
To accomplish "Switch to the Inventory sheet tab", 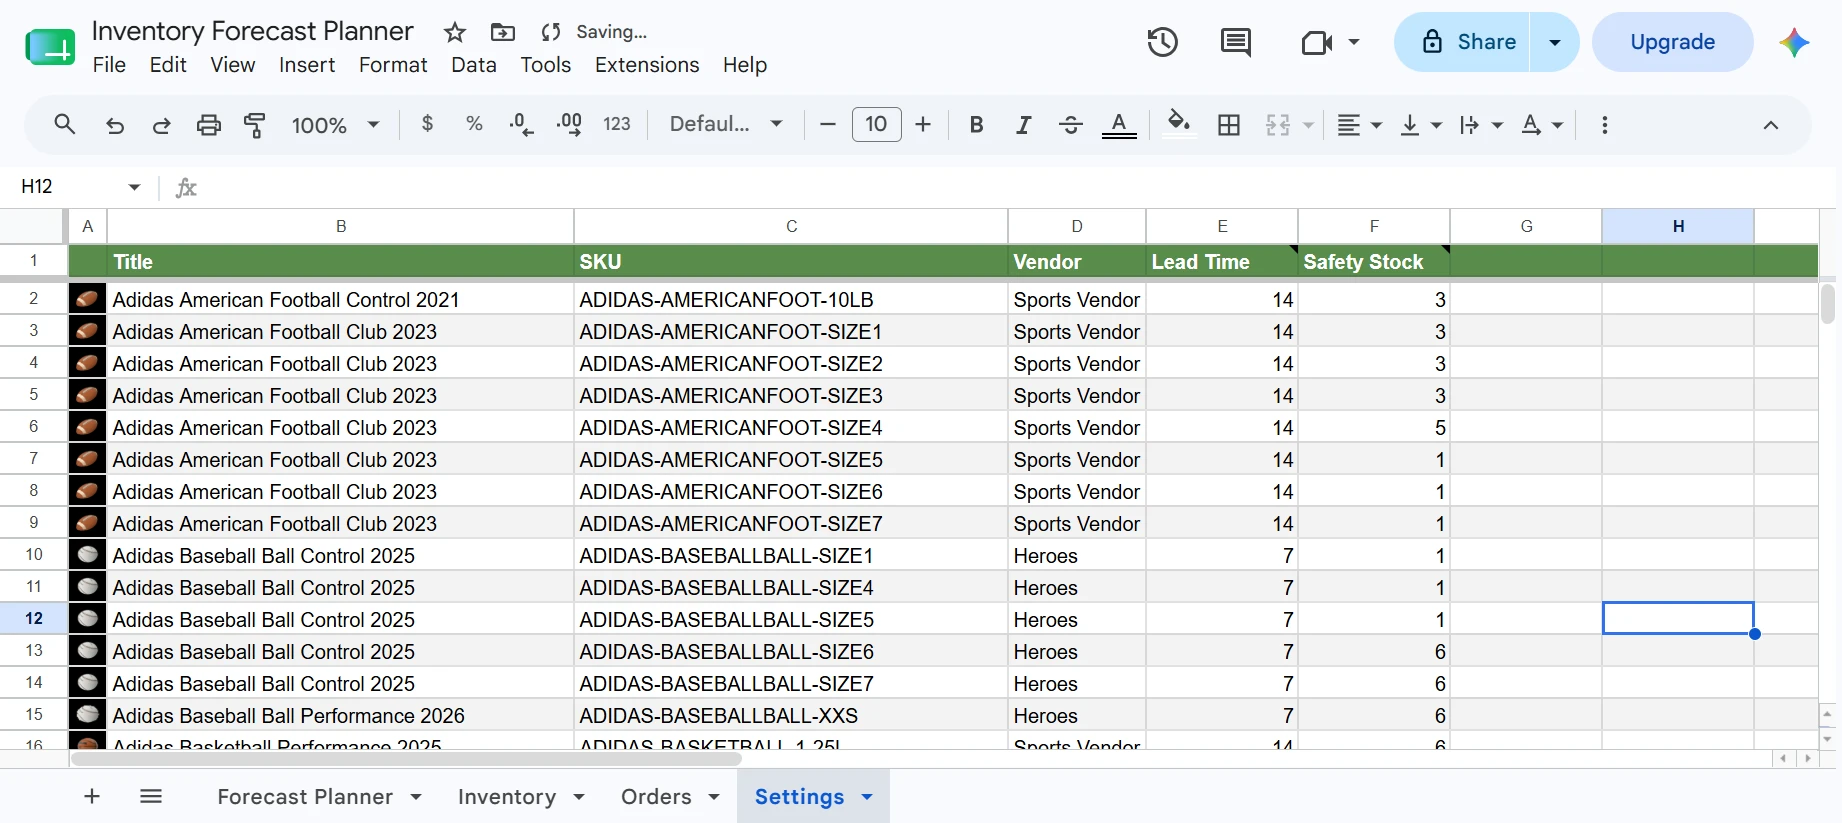I will (507, 797).
